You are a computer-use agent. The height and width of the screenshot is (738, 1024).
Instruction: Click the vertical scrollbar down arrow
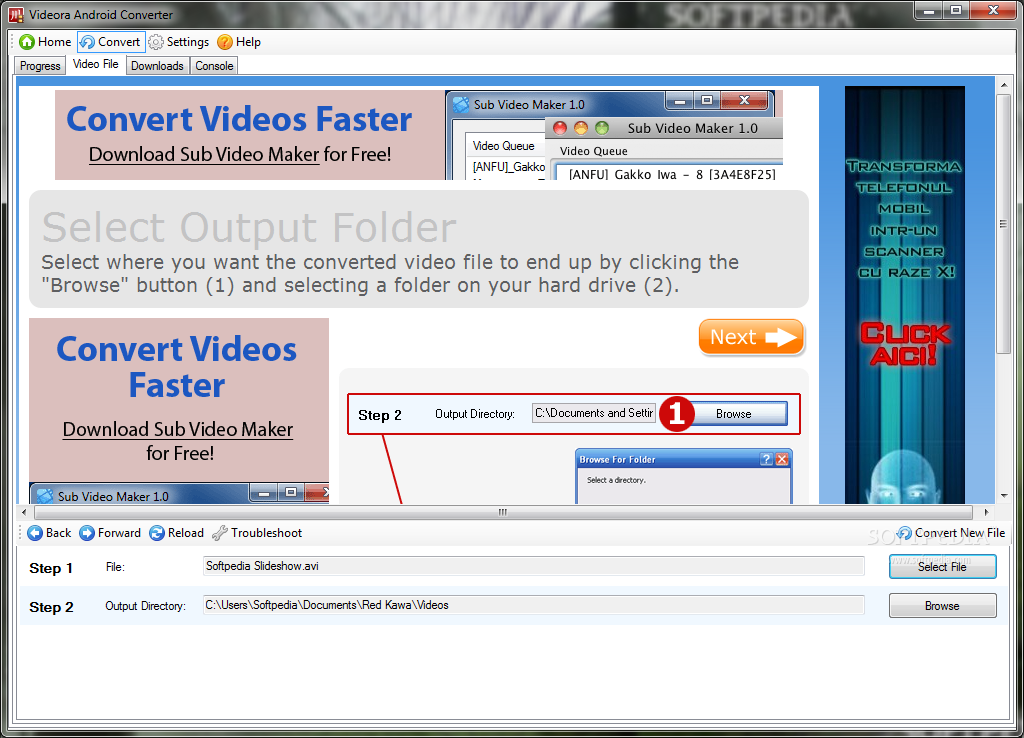point(1004,496)
